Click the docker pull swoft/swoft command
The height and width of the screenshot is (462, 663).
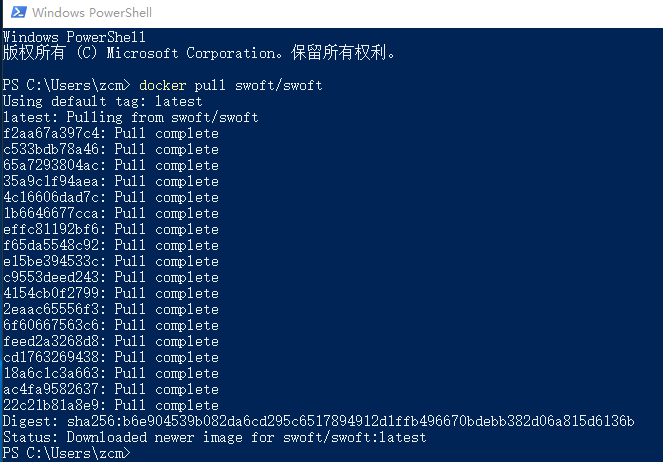coord(231,85)
